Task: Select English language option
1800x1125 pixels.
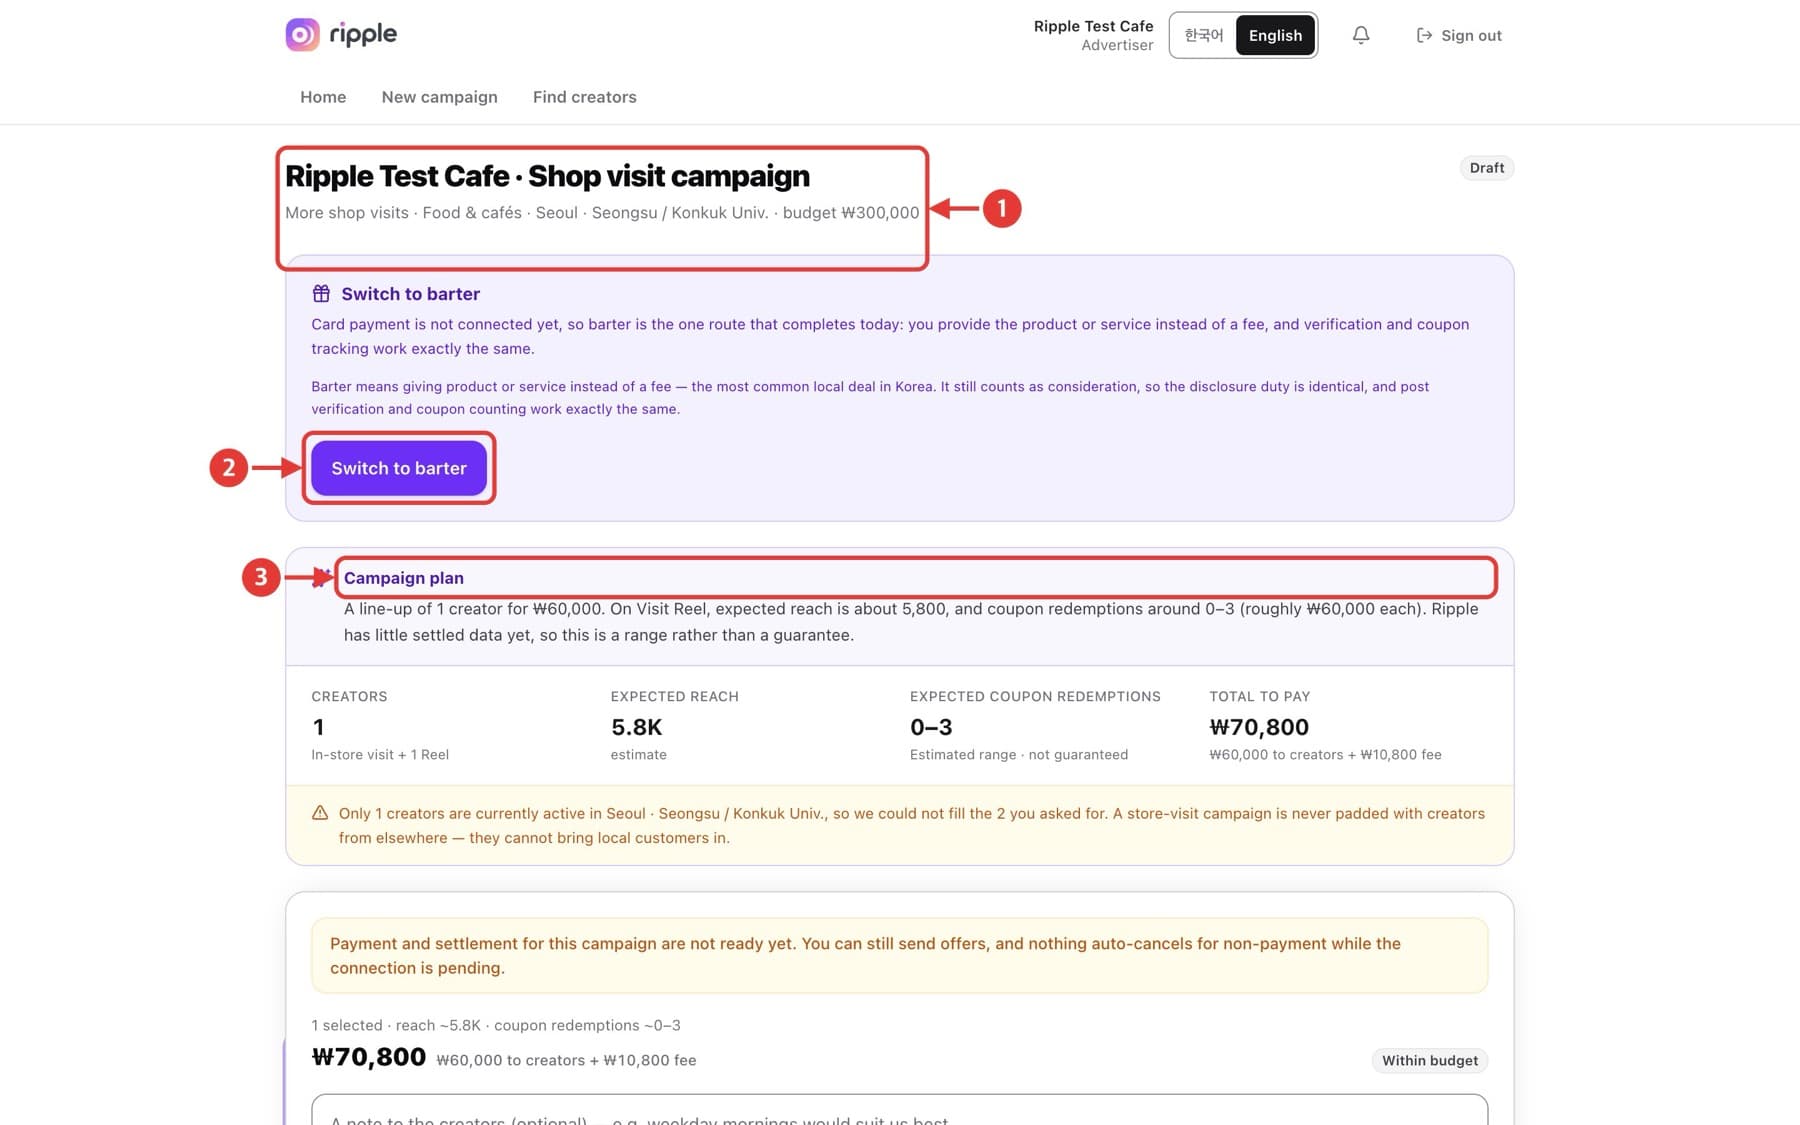Action: (x=1275, y=35)
